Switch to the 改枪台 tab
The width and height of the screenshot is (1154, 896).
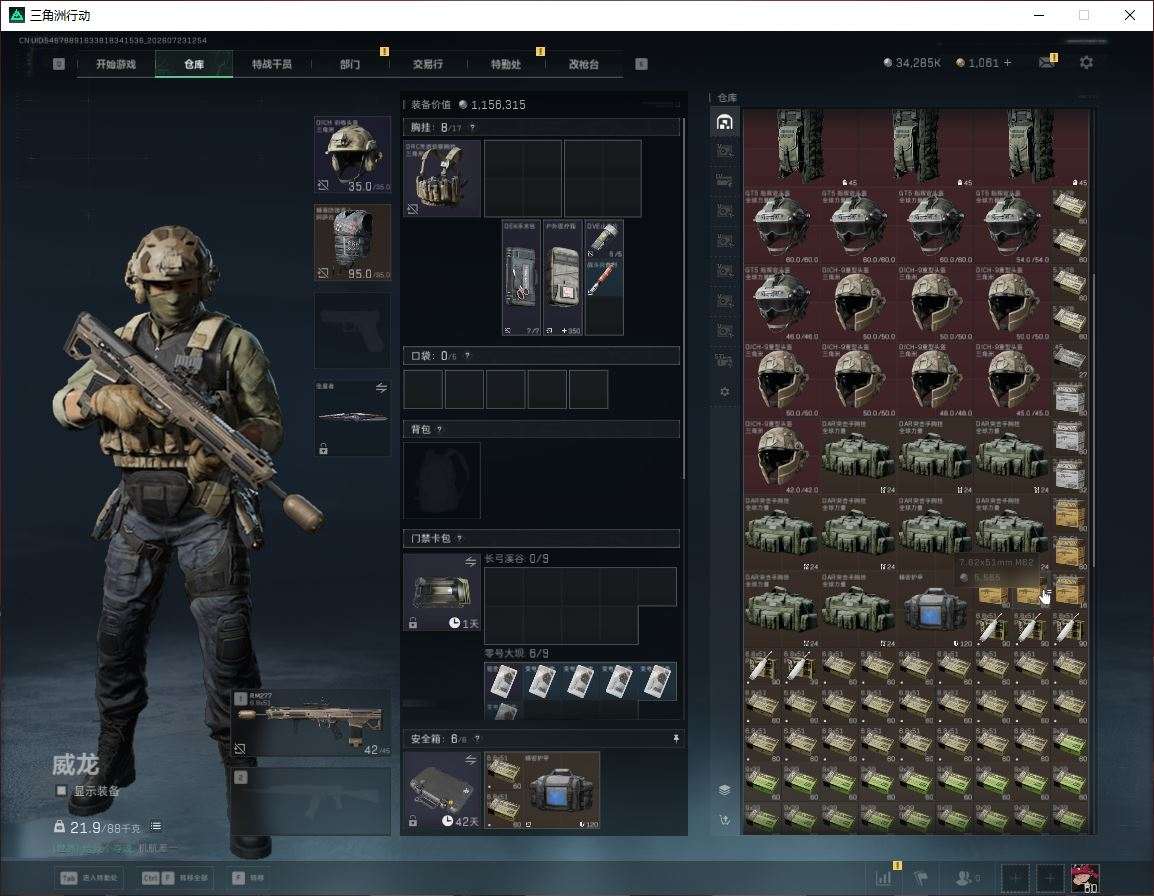[584, 64]
